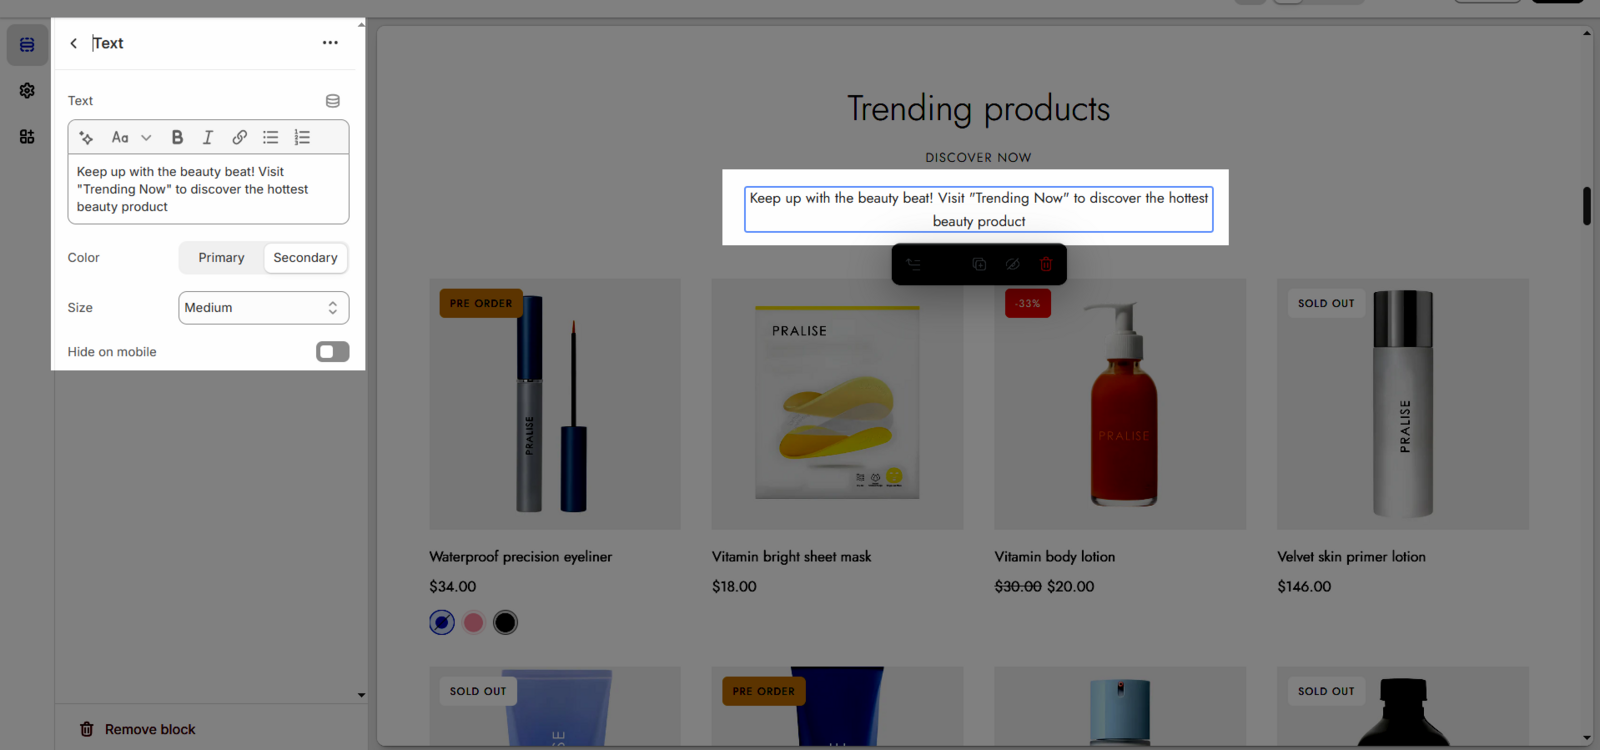Open the three-dot more actions menu
The image size is (1600, 750).
point(330,43)
